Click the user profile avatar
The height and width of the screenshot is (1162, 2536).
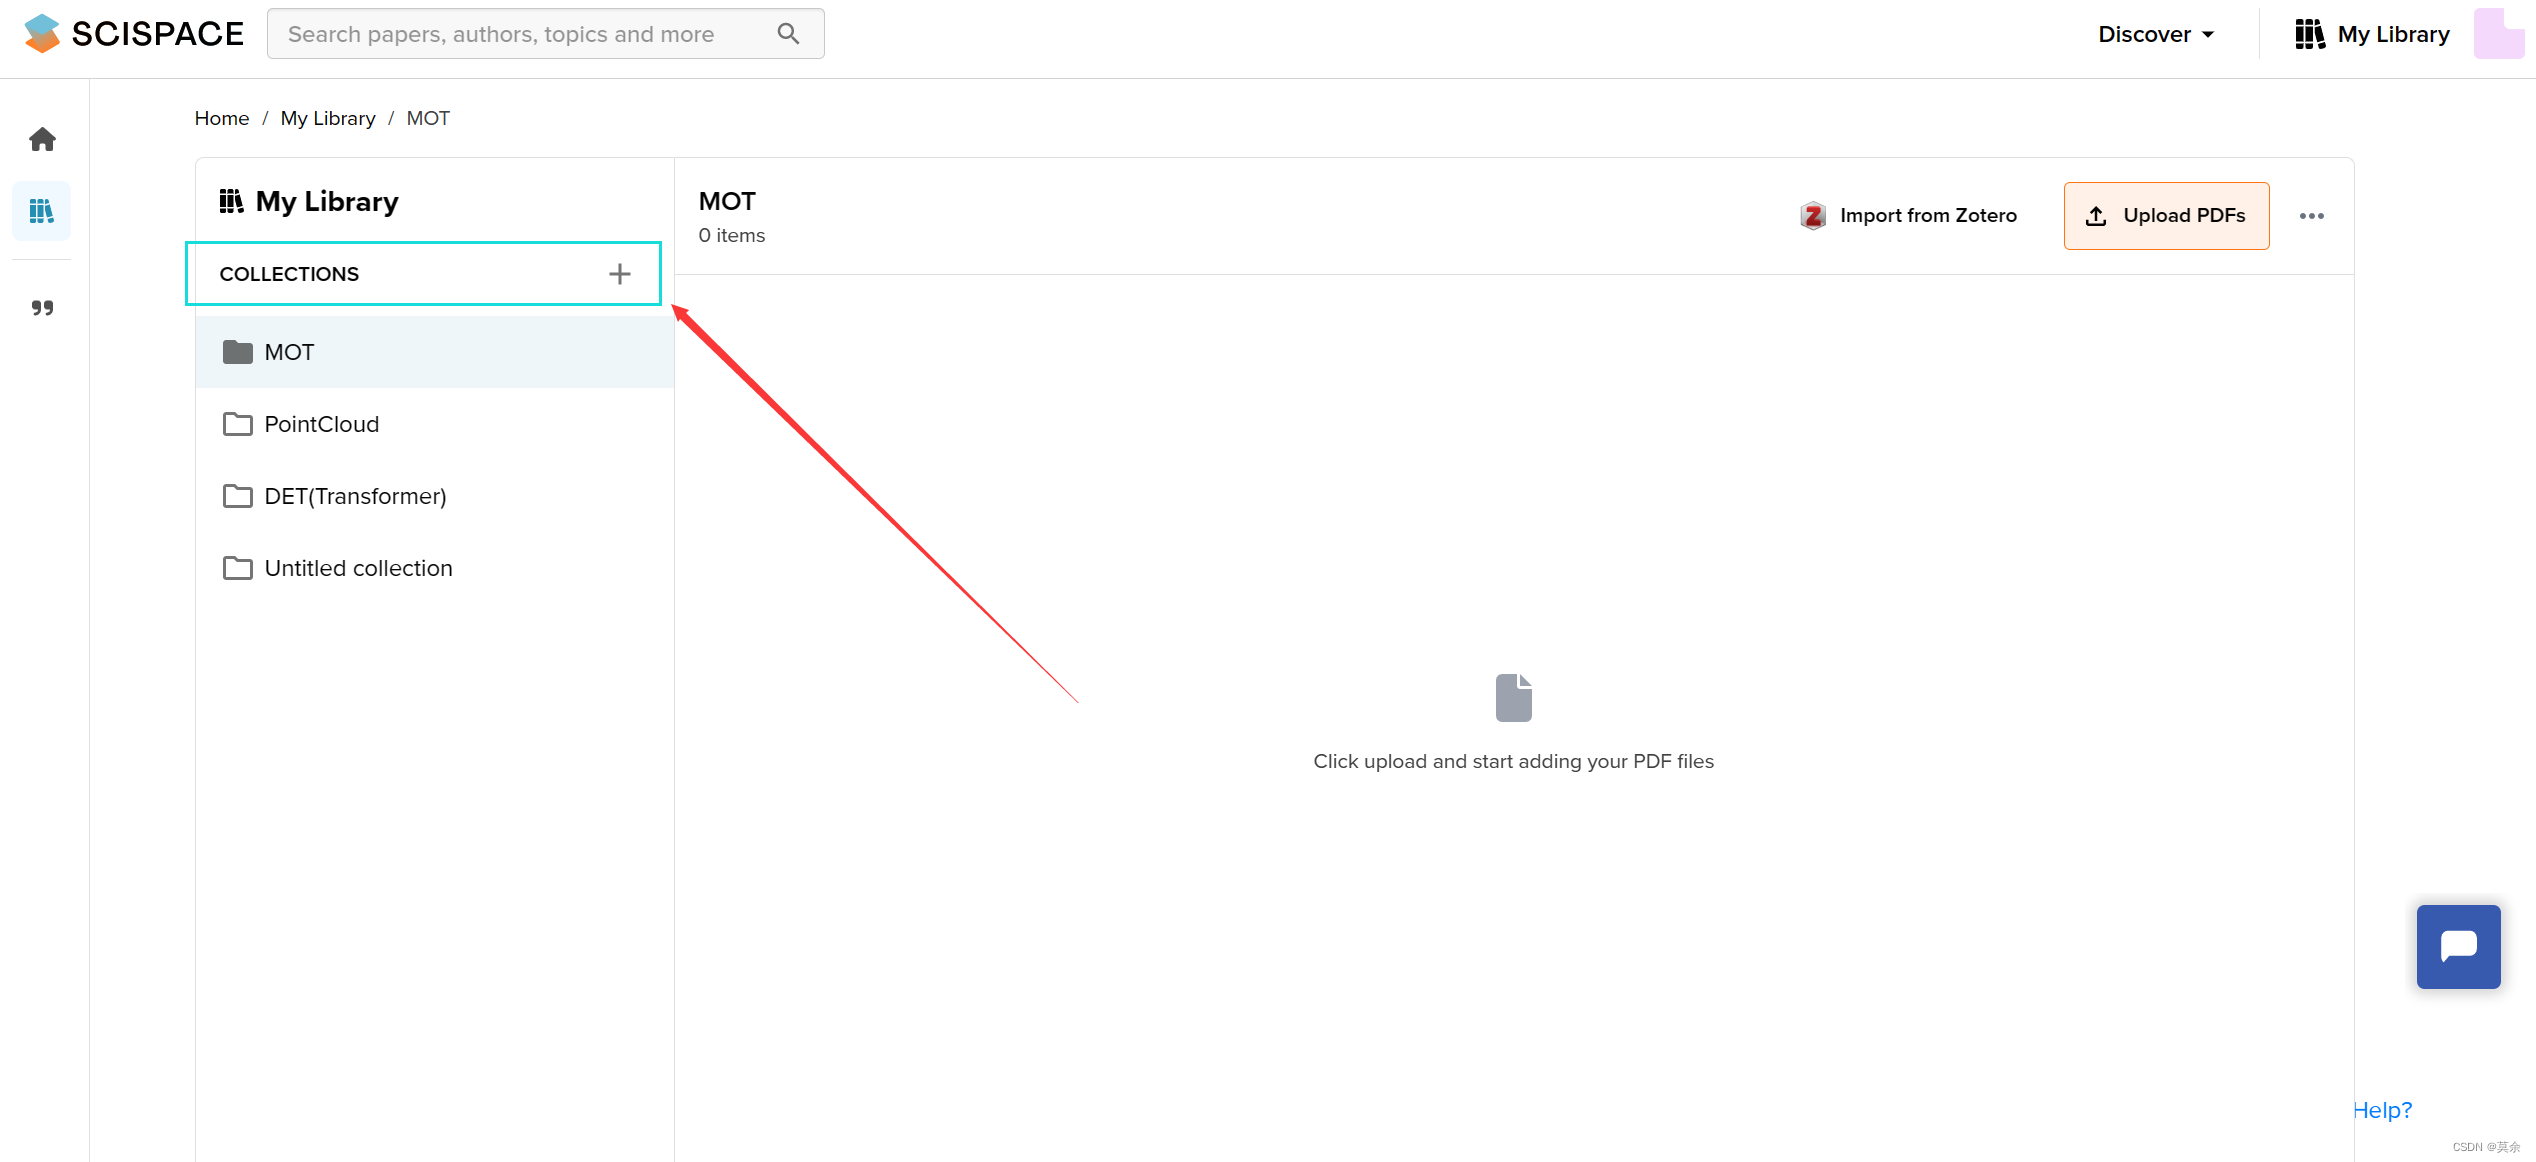(2497, 34)
